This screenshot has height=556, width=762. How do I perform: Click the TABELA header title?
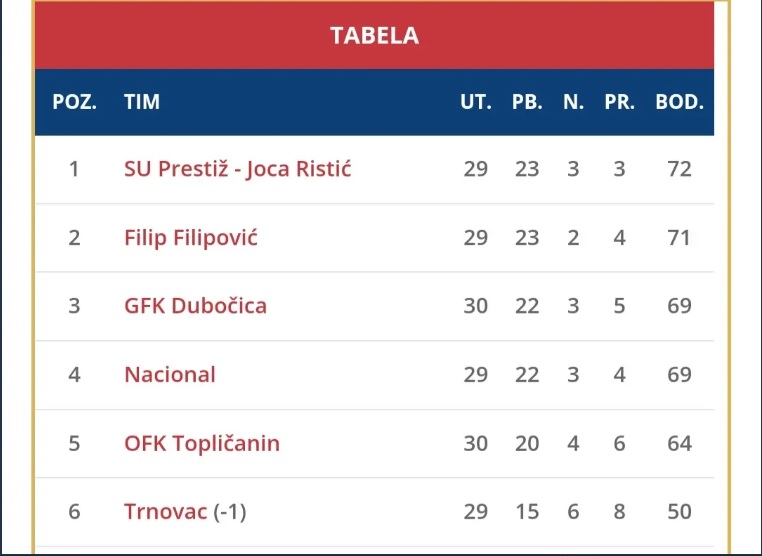374,36
